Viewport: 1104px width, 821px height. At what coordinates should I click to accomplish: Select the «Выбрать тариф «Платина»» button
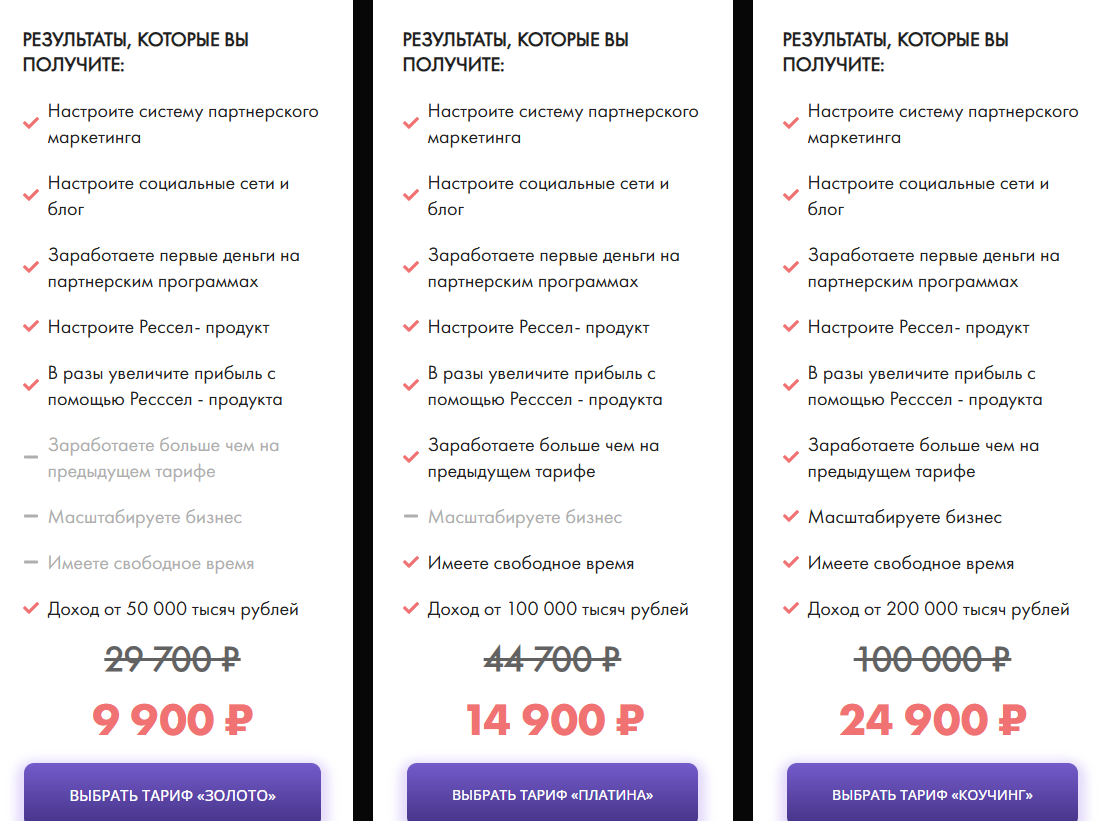coord(552,795)
